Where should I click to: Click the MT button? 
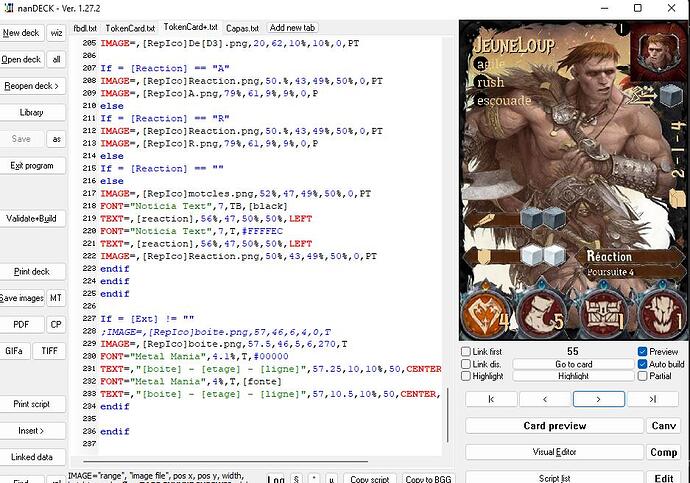tap(56, 298)
